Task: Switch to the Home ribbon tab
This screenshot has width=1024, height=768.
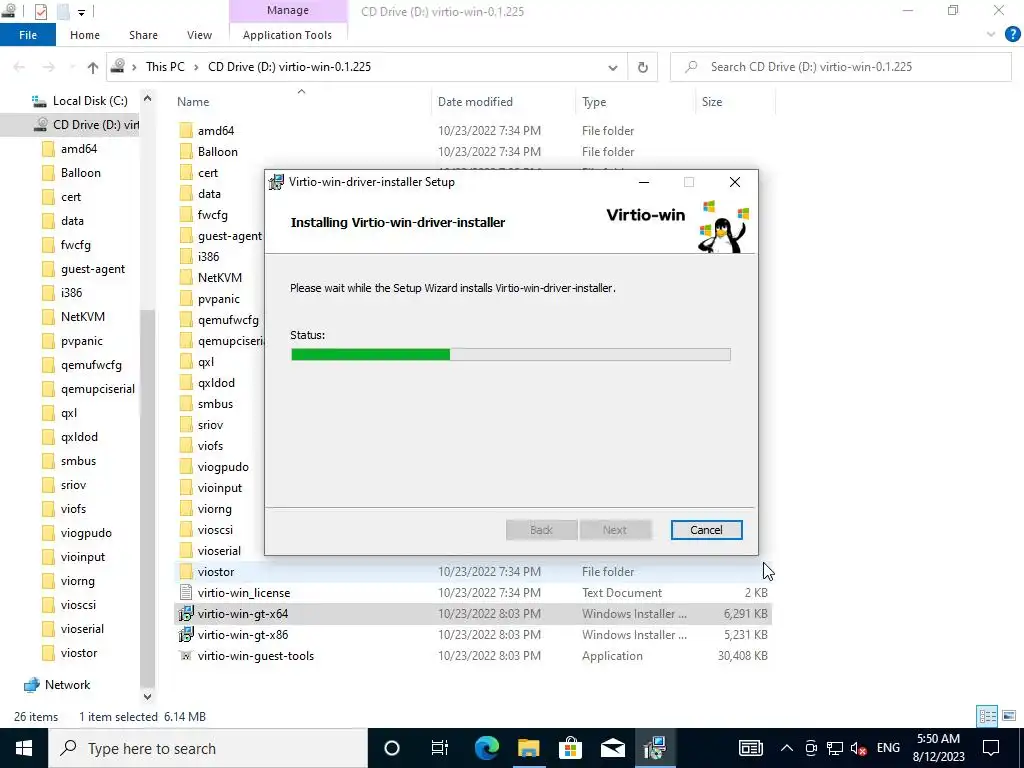Action: 85,35
